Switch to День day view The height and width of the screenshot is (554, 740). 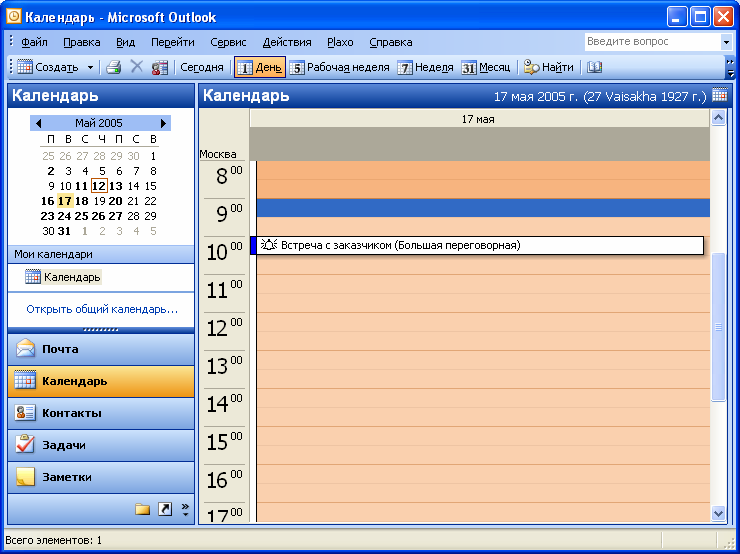pyautogui.click(x=260, y=67)
